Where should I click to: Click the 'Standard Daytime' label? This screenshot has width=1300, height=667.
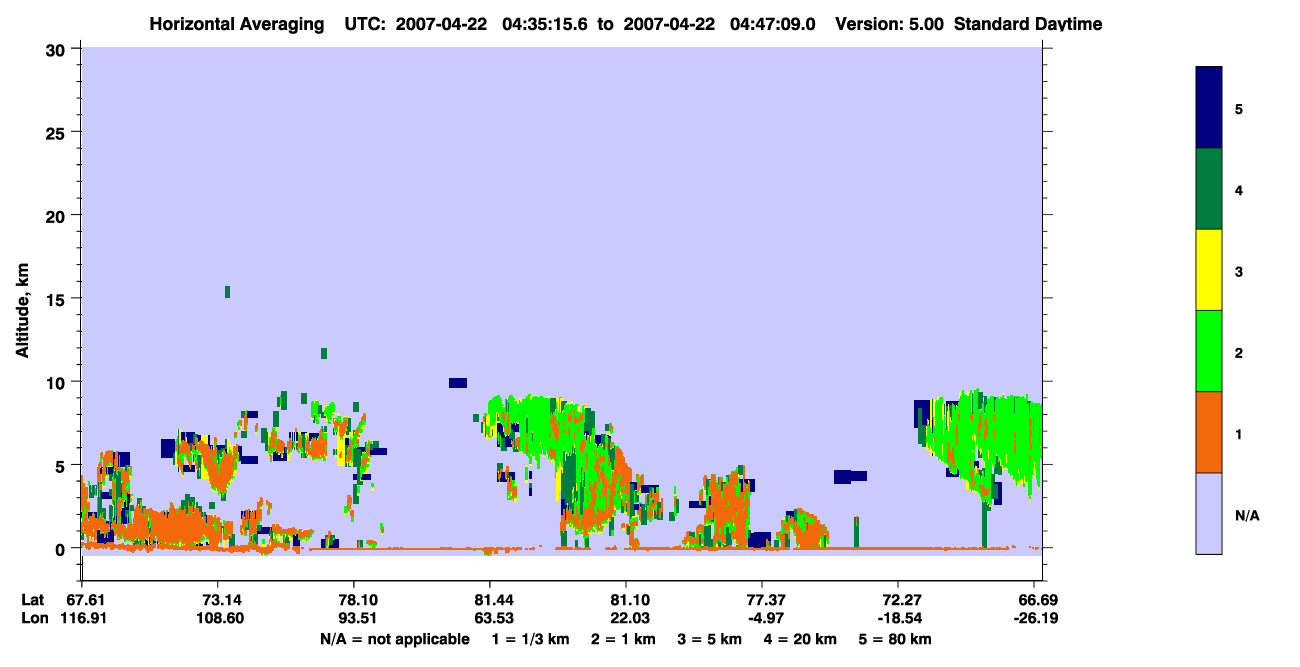1028,24
